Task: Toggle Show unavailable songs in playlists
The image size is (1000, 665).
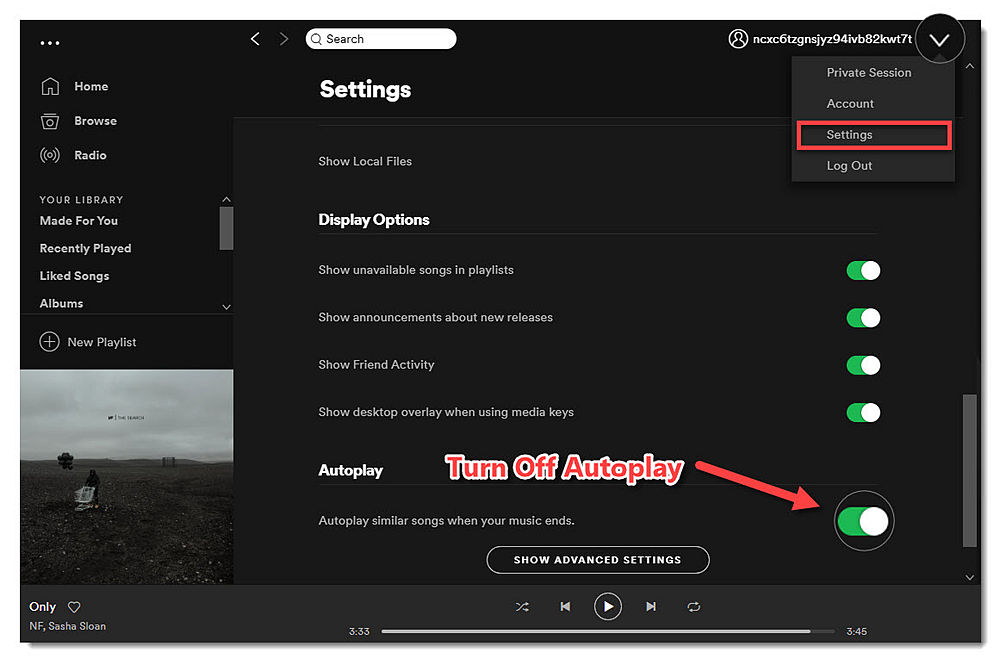Action: click(862, 270)
